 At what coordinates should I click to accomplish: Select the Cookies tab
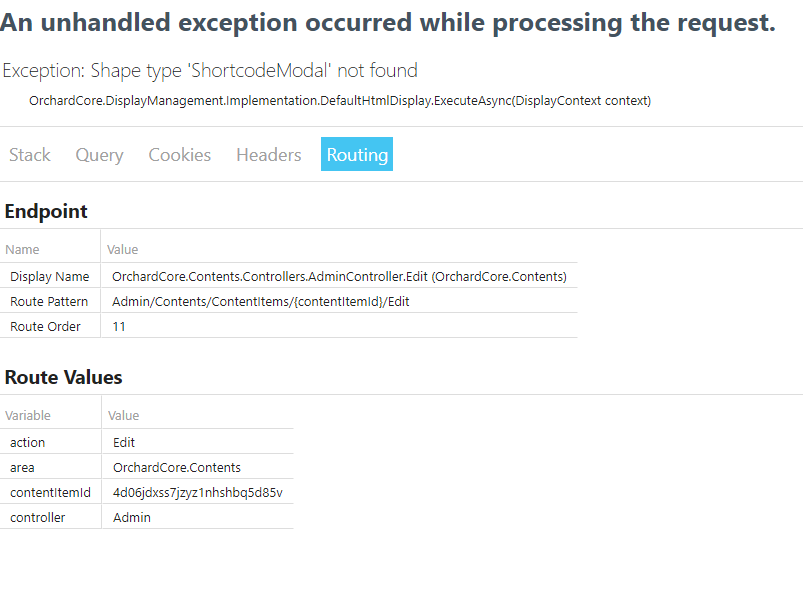(x=179, y=155)
